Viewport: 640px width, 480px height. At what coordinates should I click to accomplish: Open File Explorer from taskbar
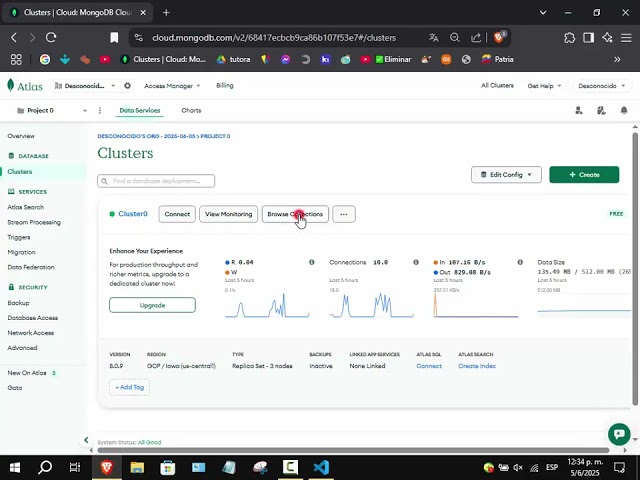click(137, 467)
